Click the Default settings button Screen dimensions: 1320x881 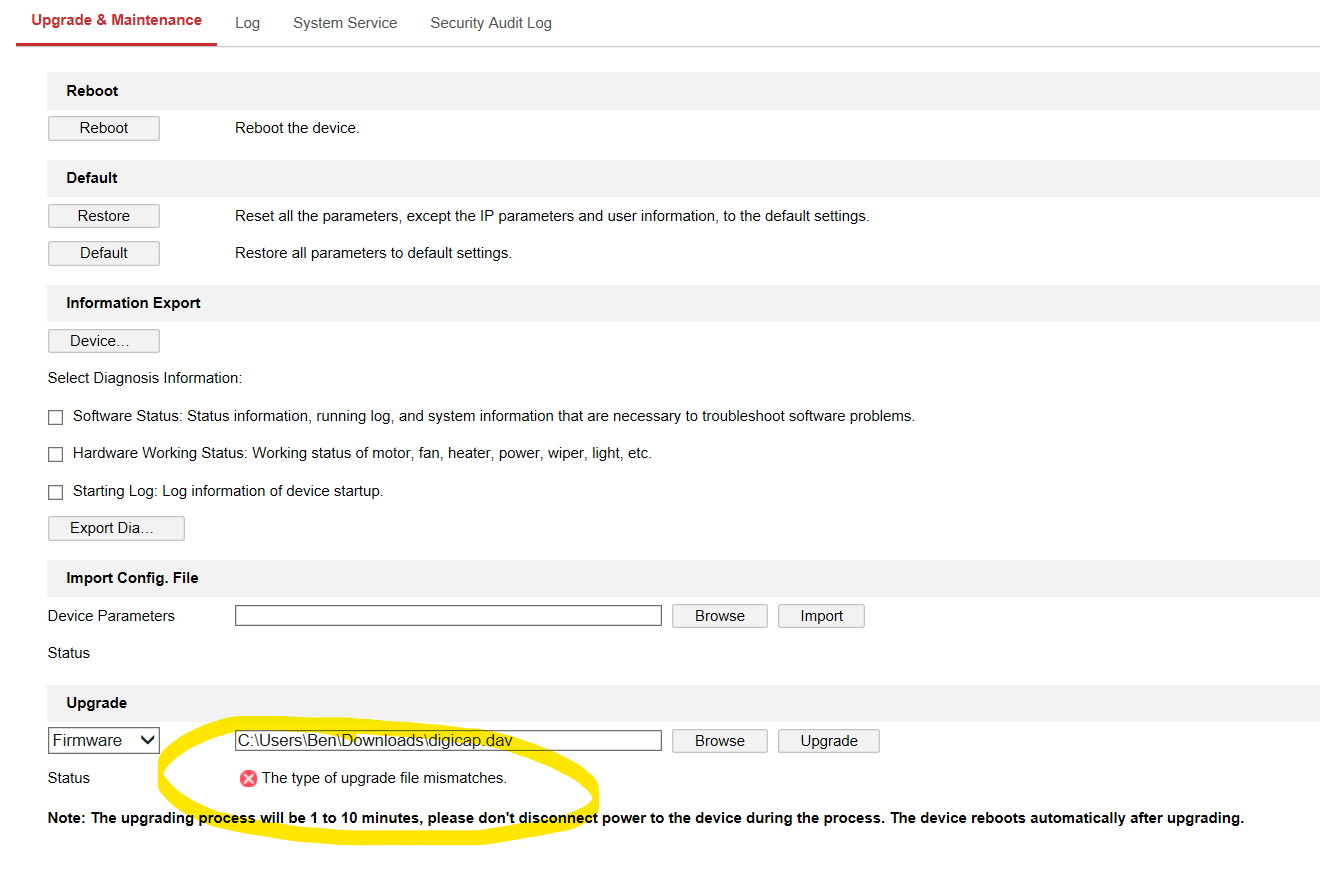(x=104, y=253)
